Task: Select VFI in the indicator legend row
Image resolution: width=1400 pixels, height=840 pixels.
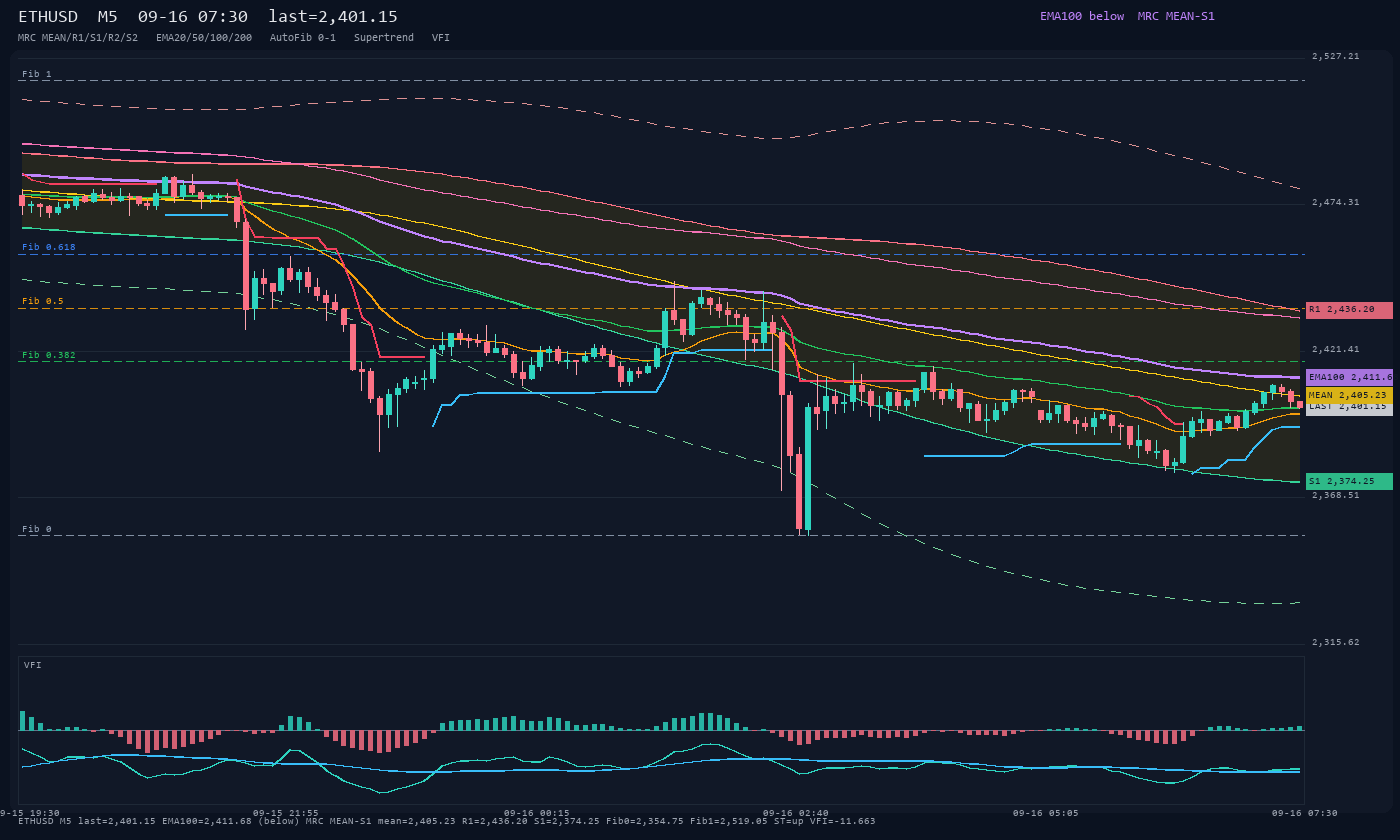Action: tap(441, 37)
